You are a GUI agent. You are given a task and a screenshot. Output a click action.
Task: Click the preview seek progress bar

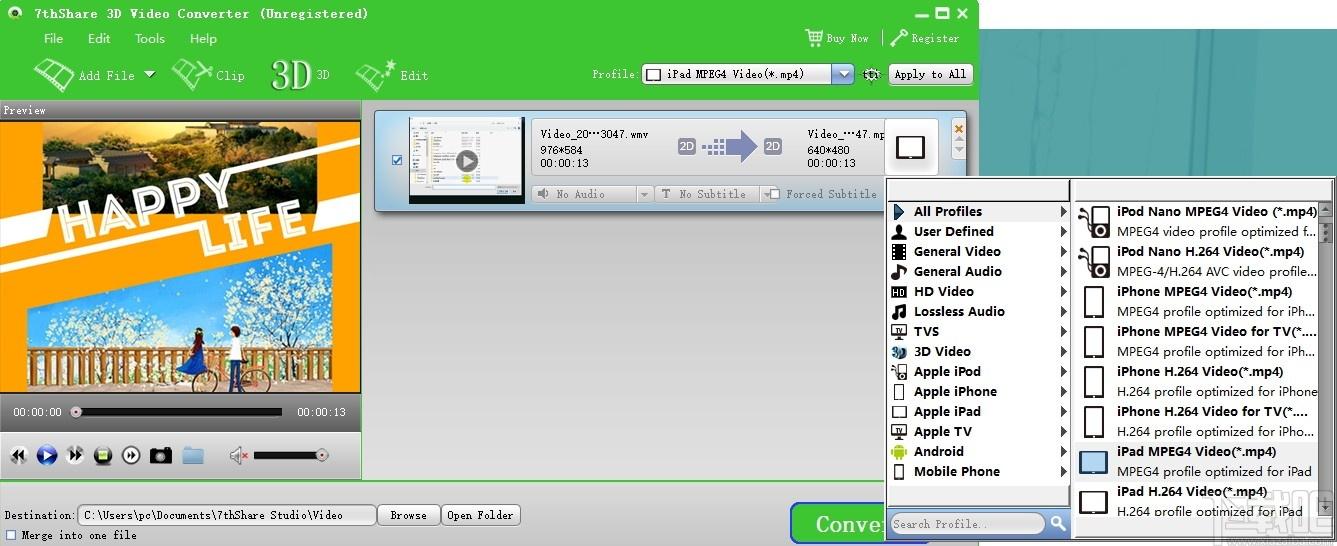pyautogui.click(x=177, y=412)
